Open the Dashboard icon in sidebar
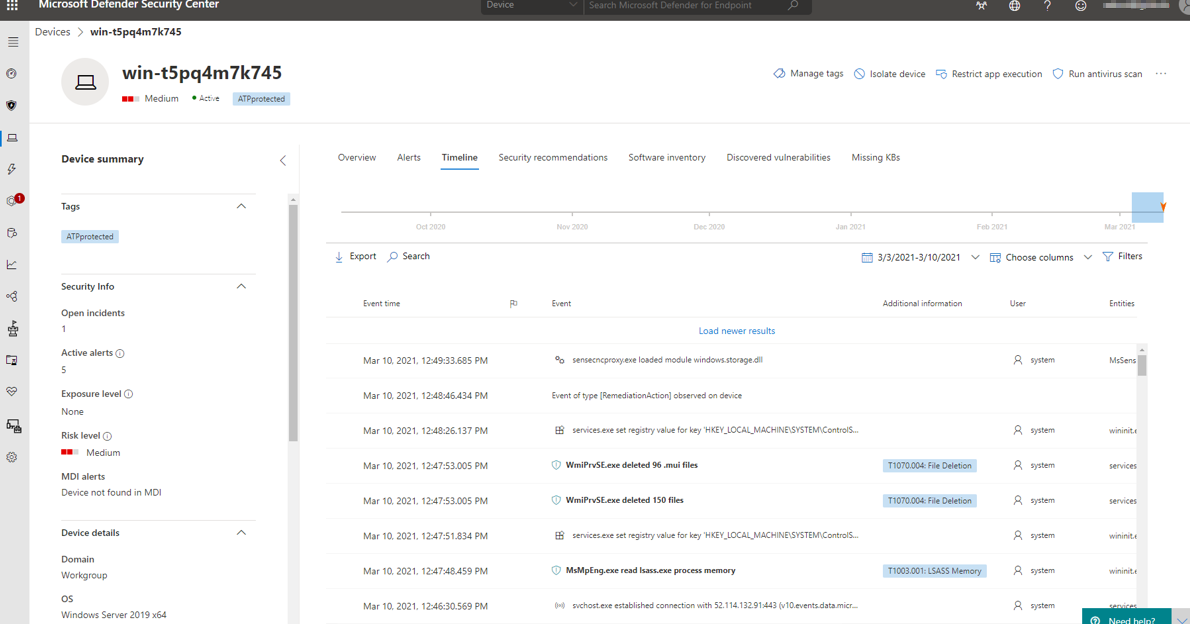 11,74
